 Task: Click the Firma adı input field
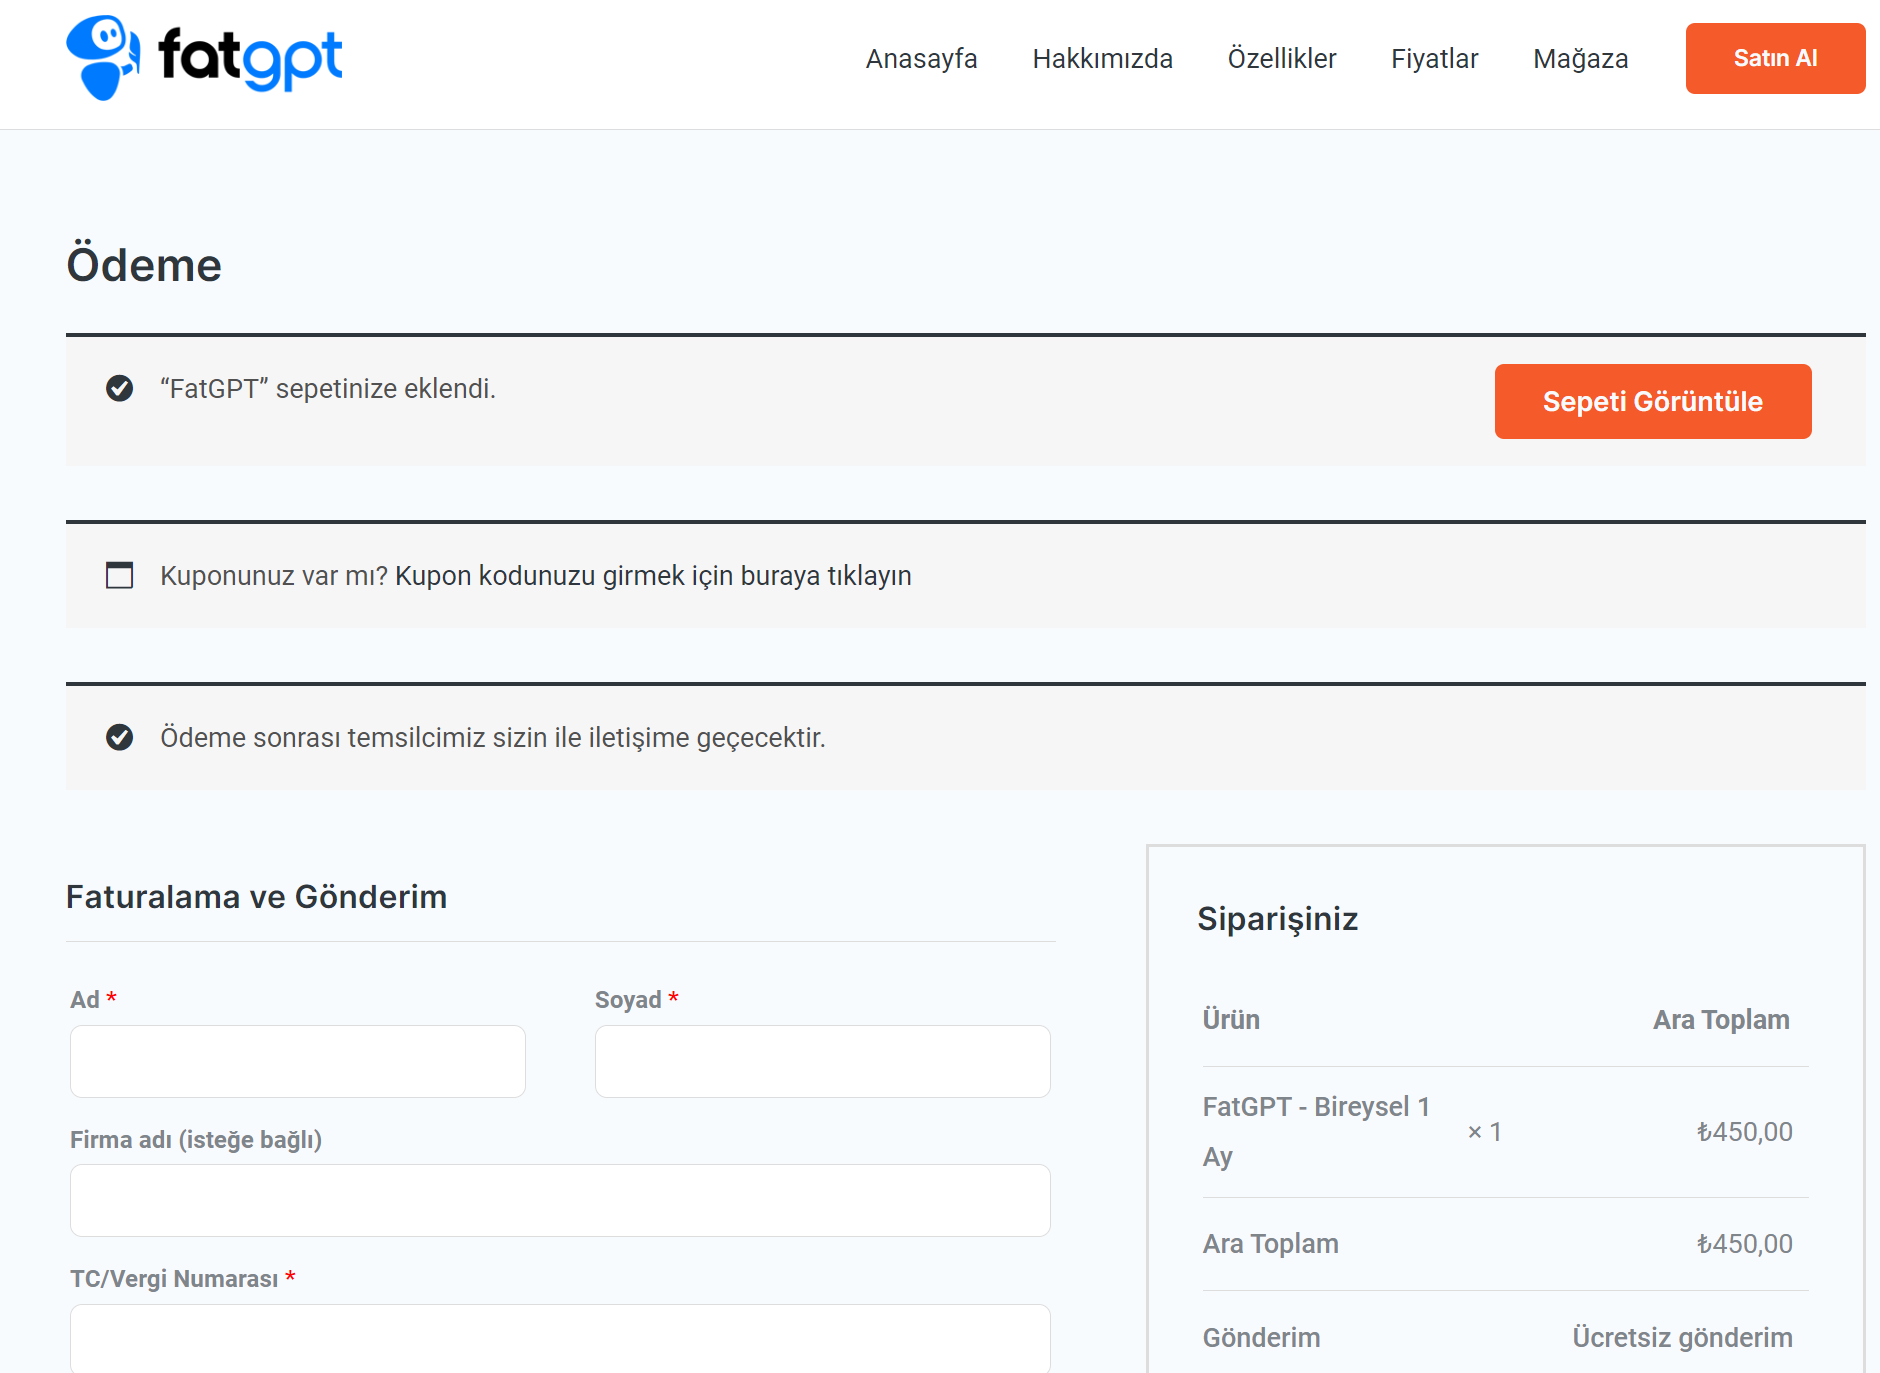point(560,1200)
